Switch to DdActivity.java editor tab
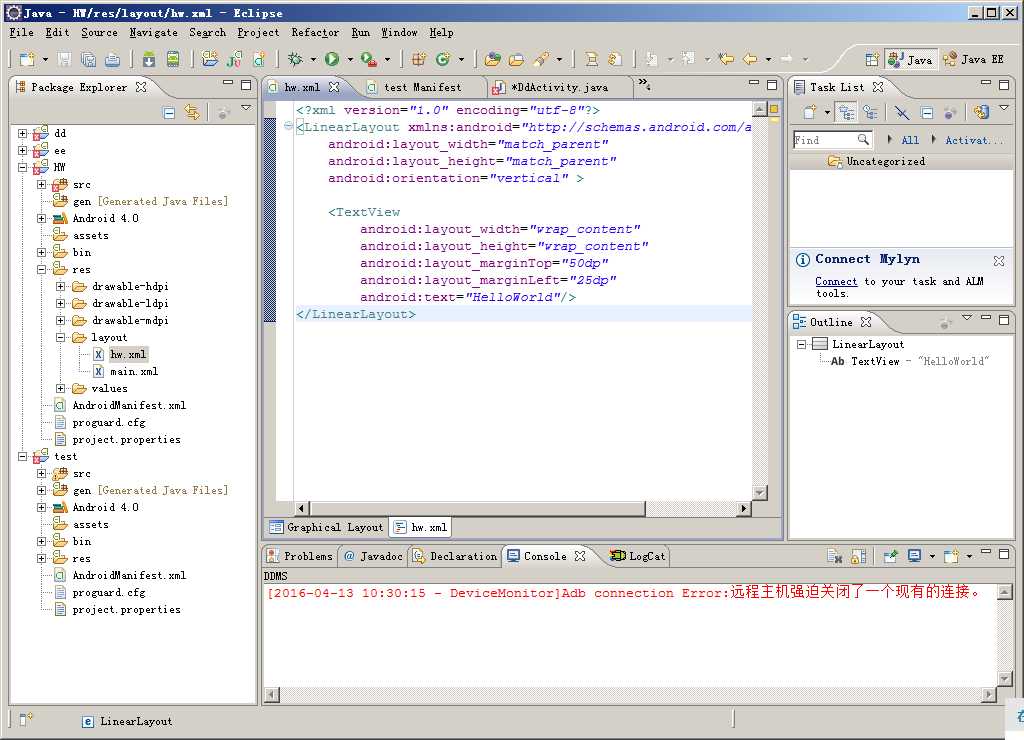This screenshot has height=740, width=1024. coord(560,87)
